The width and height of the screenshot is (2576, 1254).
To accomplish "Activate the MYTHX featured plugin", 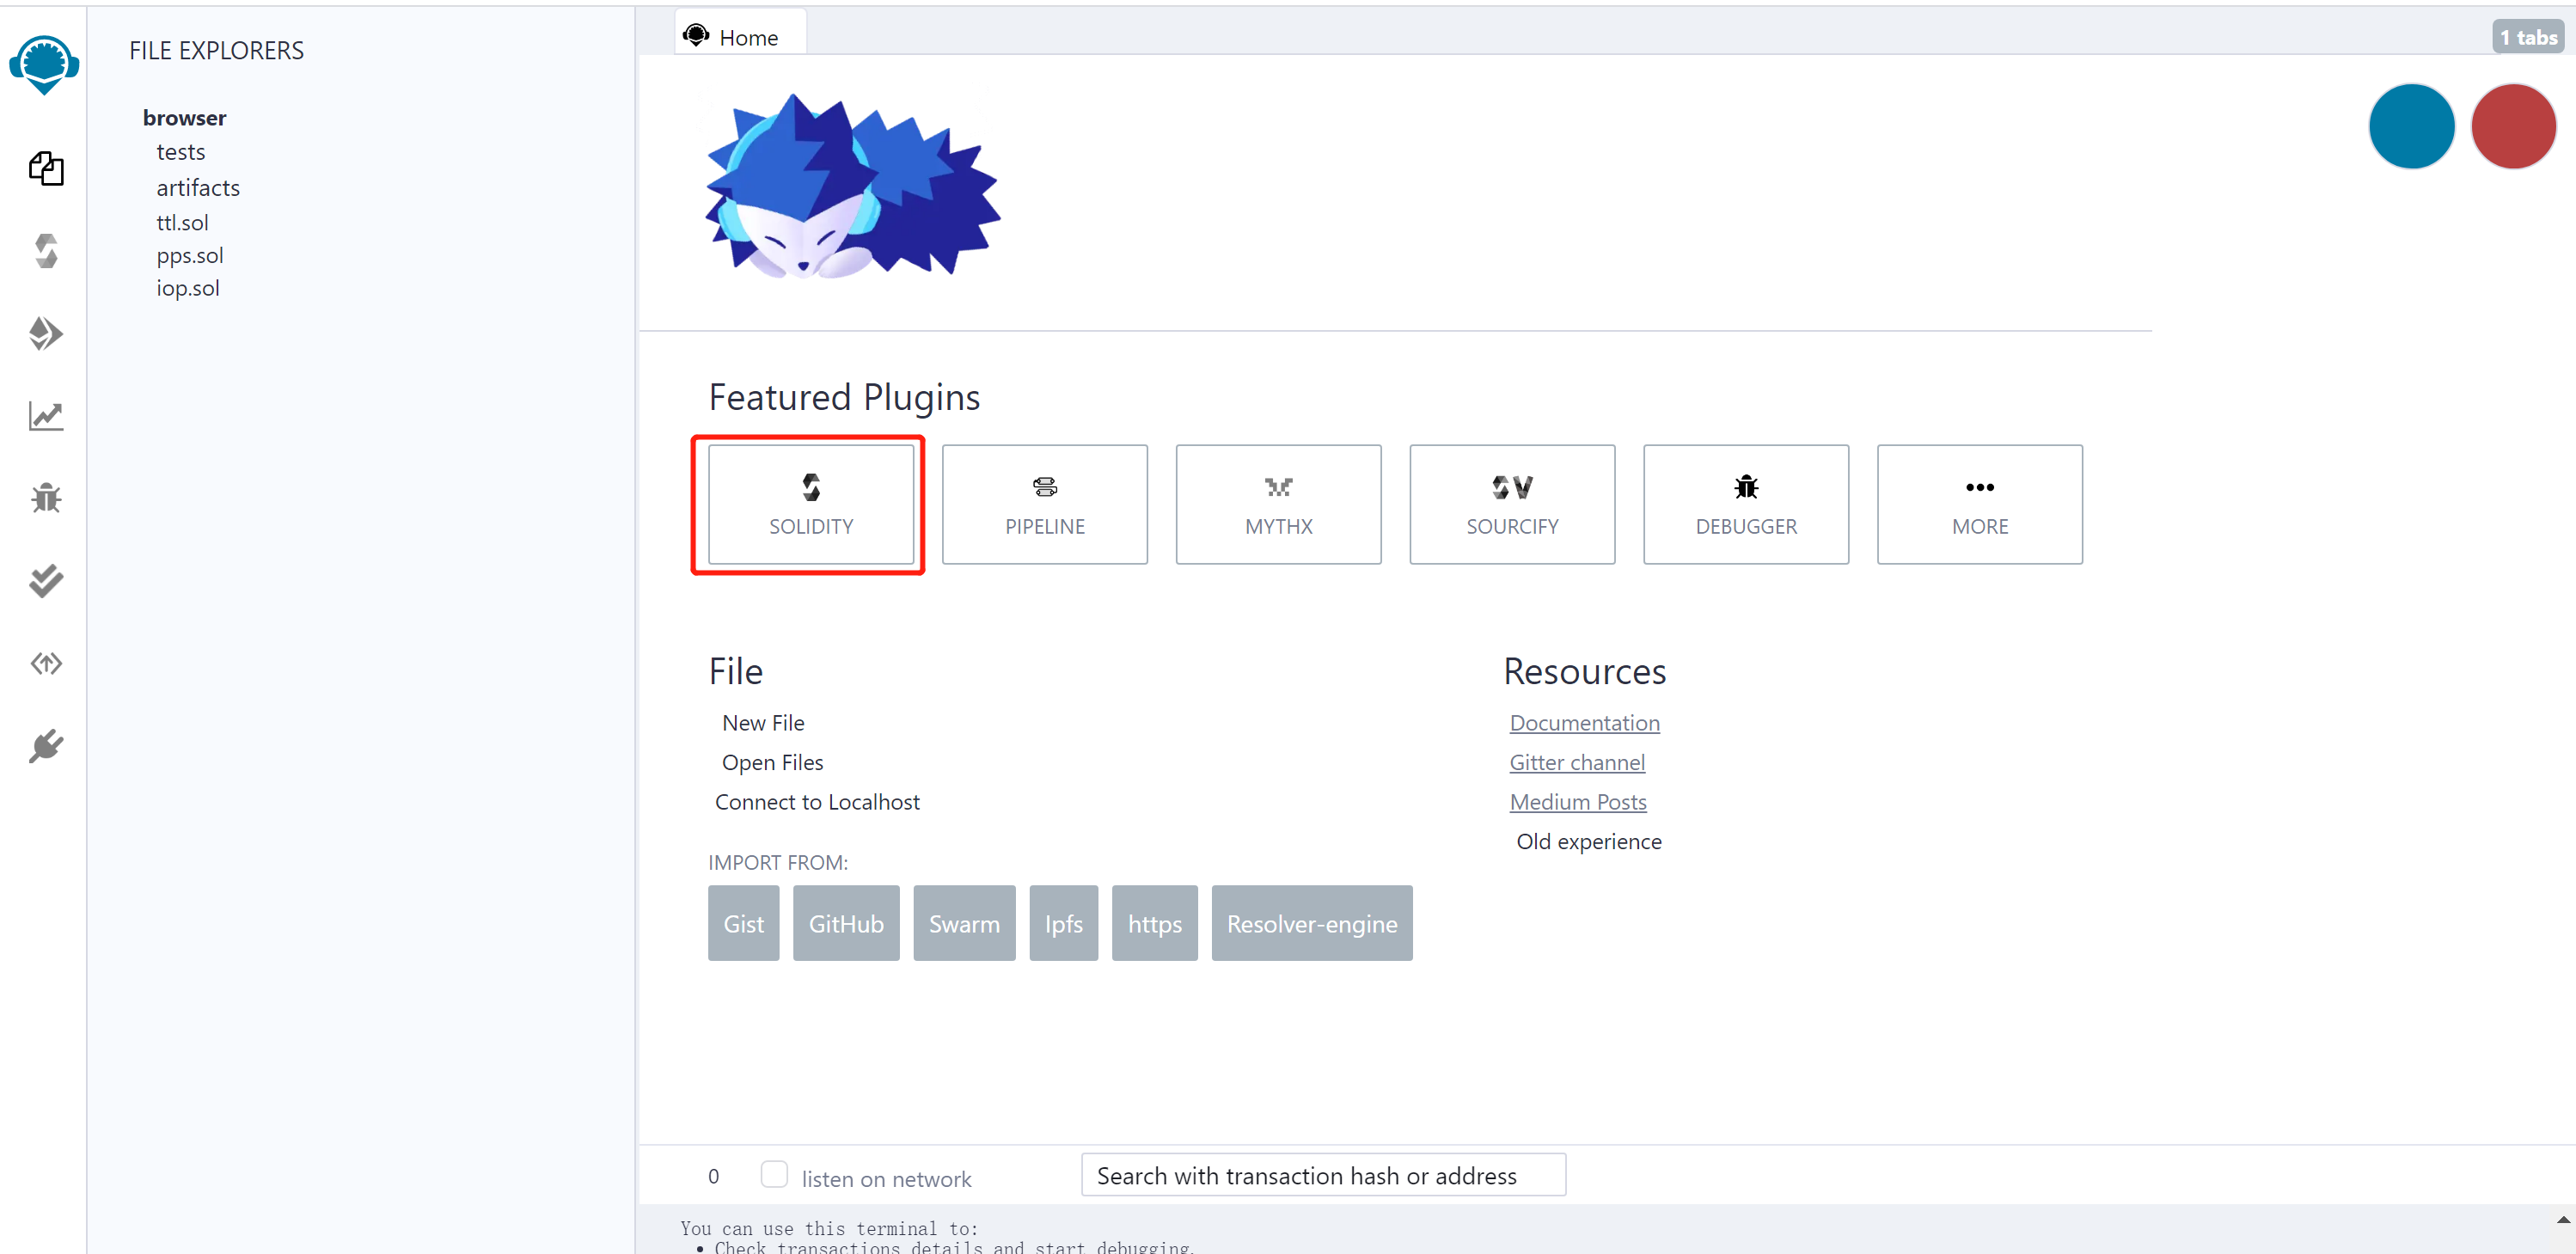I will coord(1277,504).
